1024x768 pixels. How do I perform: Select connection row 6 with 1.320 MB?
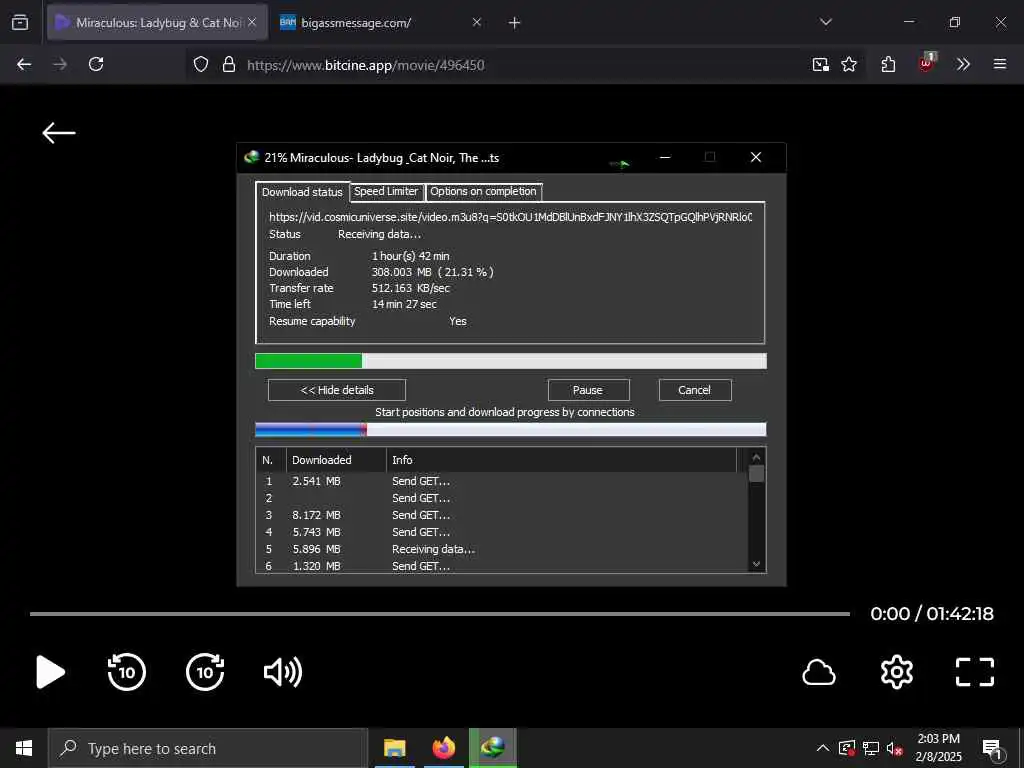click(502, 566)
